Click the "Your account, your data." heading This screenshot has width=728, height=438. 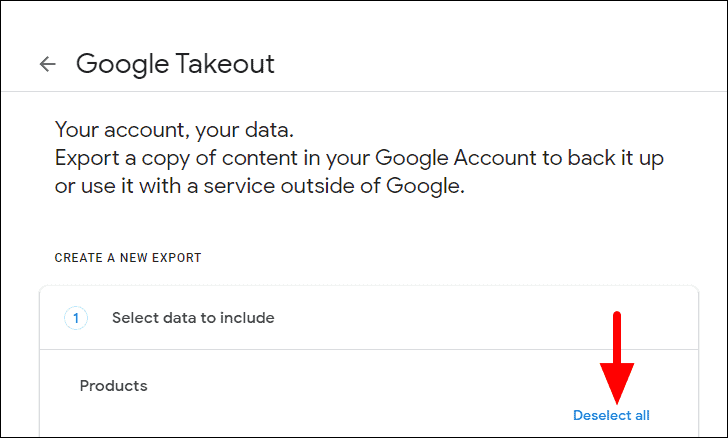175,130
